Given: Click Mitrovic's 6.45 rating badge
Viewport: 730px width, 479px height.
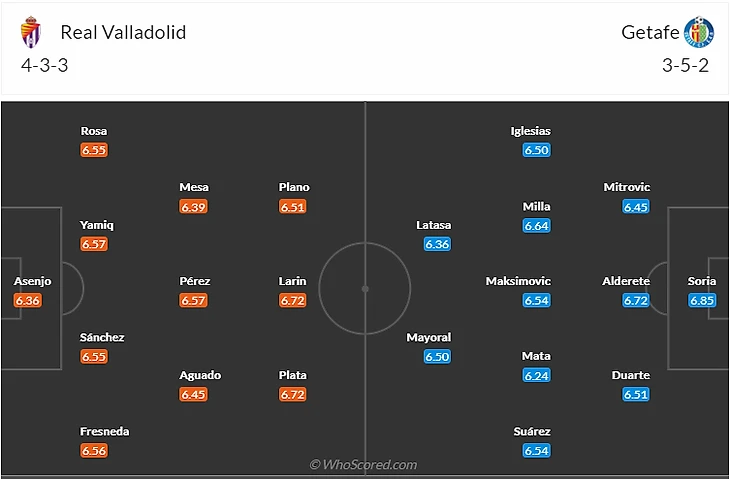Looking at the screenshot, I should (636, 207).
